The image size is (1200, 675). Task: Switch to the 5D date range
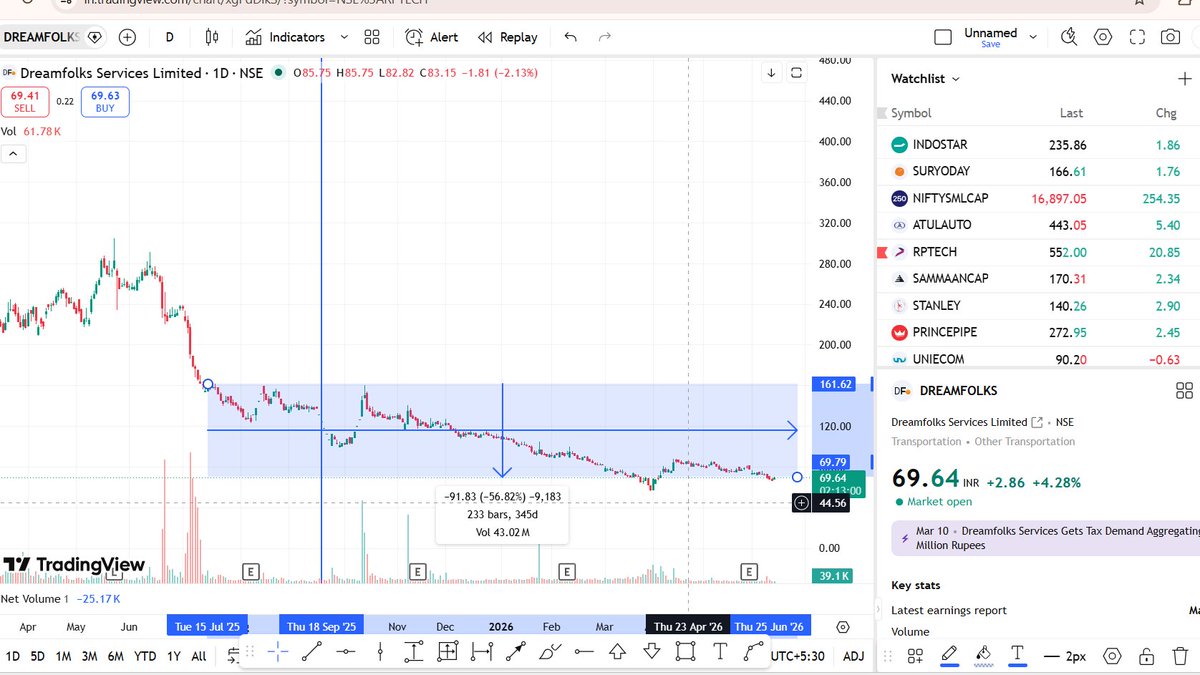pos(37,656)
